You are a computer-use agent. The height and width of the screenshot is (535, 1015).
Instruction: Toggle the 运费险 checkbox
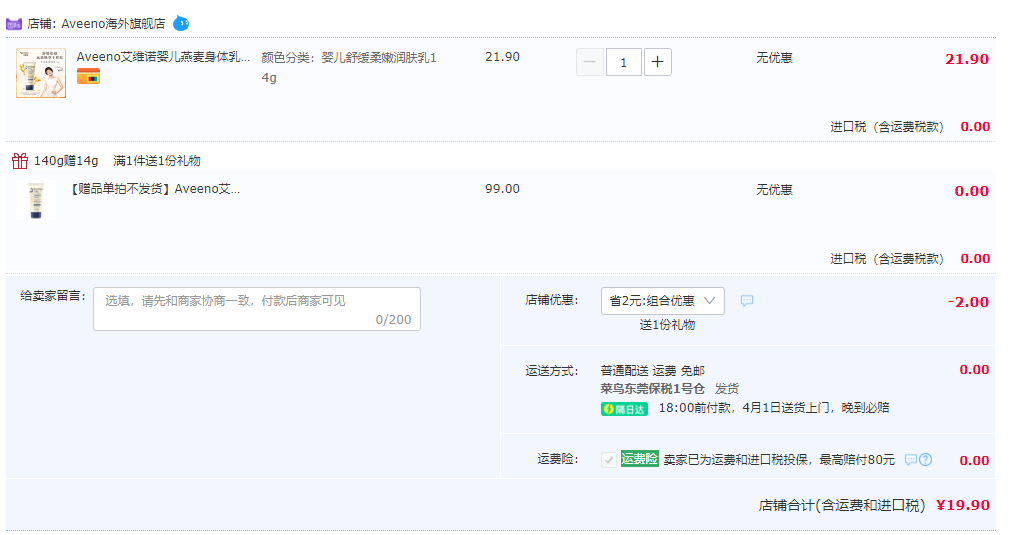click(x=608, y=460)
